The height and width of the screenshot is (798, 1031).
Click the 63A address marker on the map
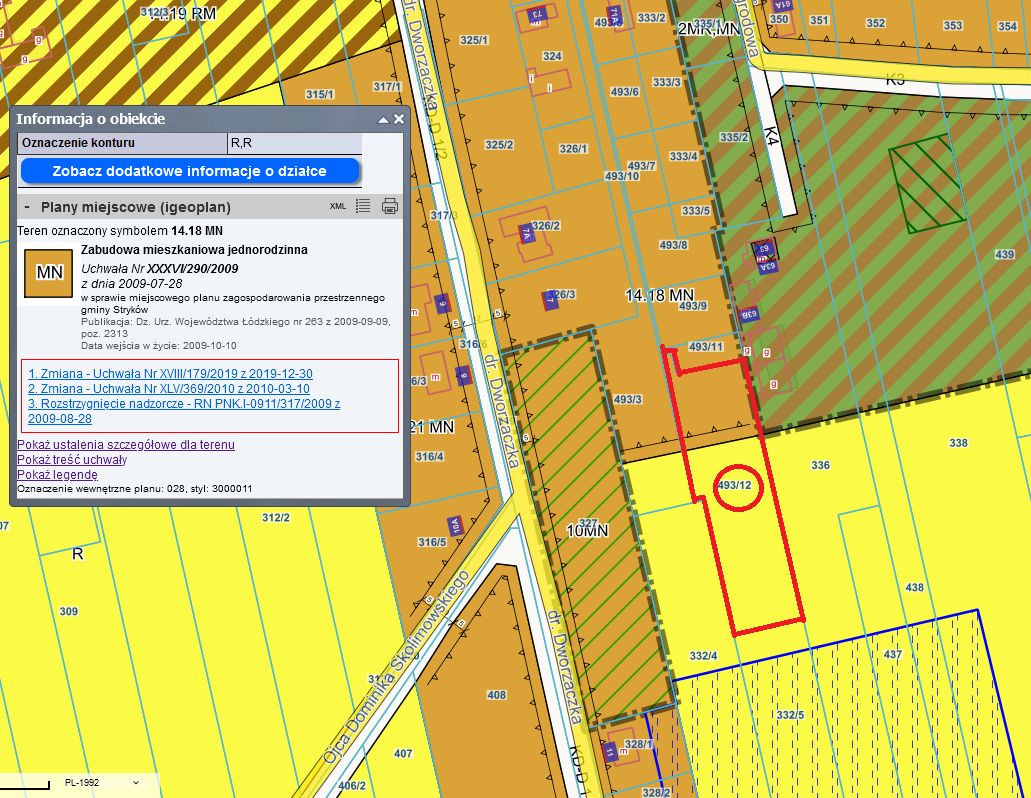coord(768,267)
